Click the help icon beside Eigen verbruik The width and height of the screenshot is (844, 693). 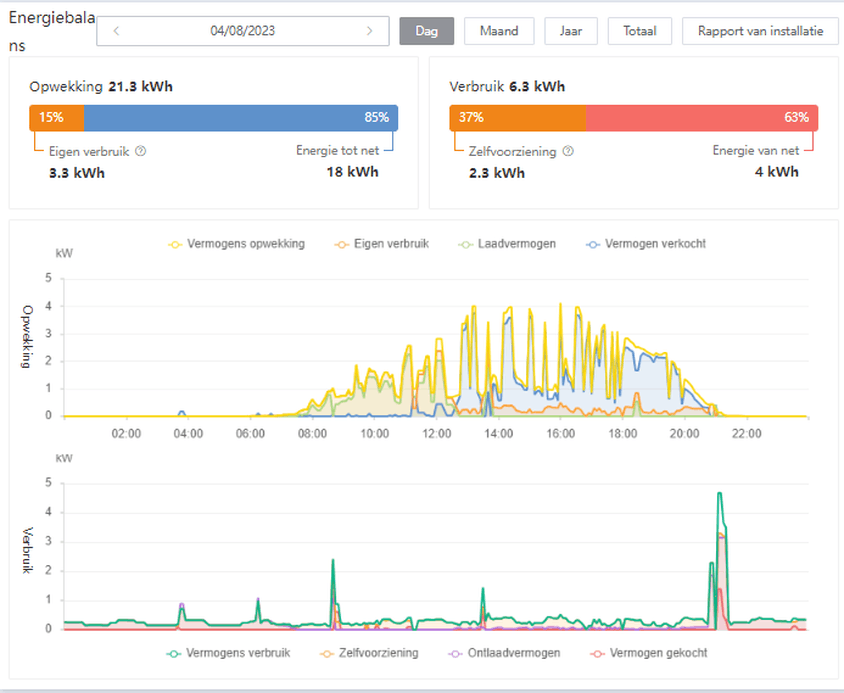point(141,151)
